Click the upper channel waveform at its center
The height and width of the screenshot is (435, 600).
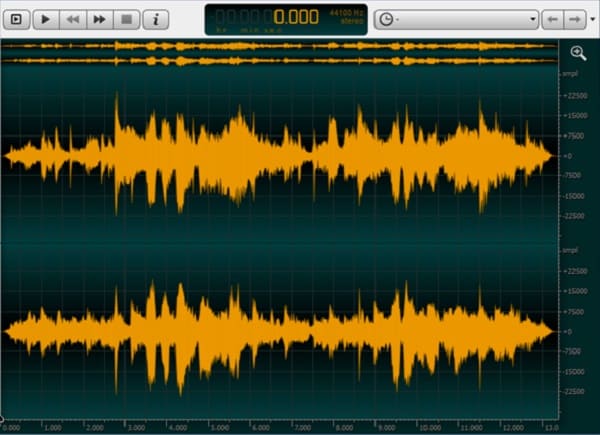pos(279,155)
